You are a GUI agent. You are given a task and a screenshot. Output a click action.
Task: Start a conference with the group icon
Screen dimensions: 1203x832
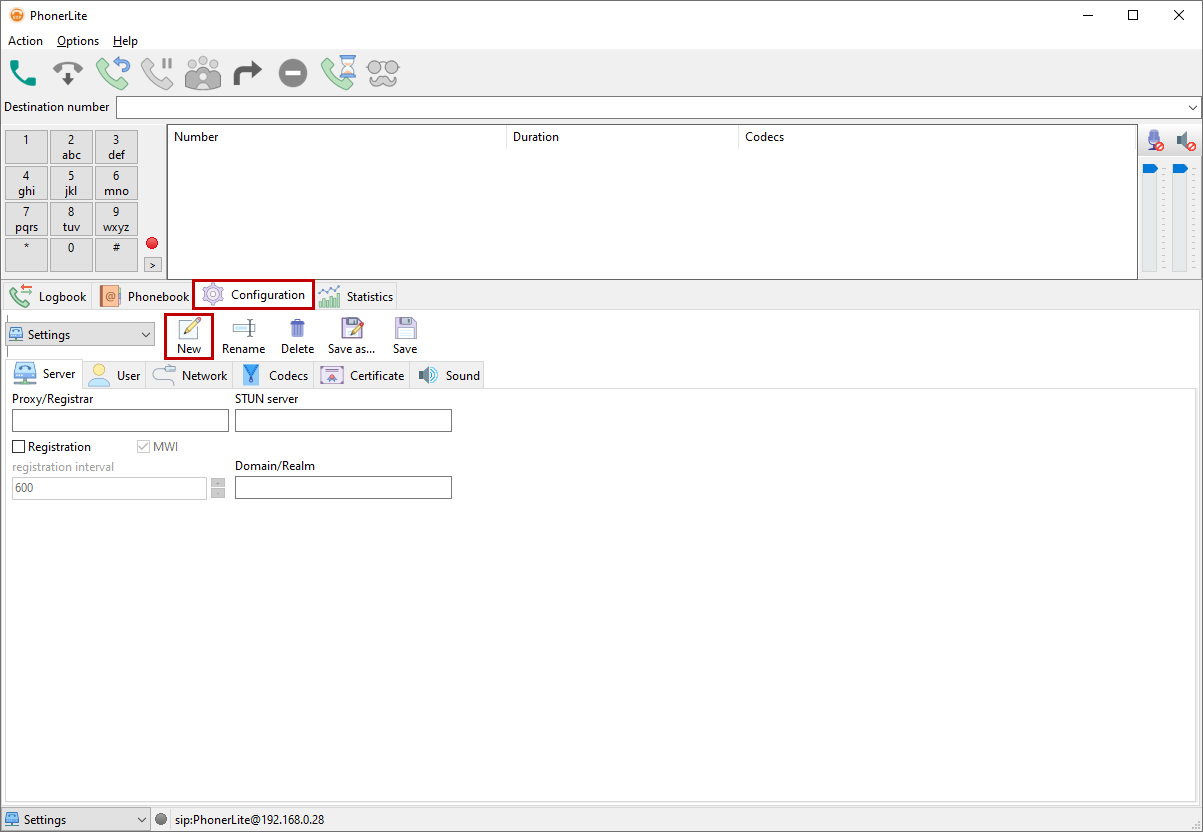[203, 73]
